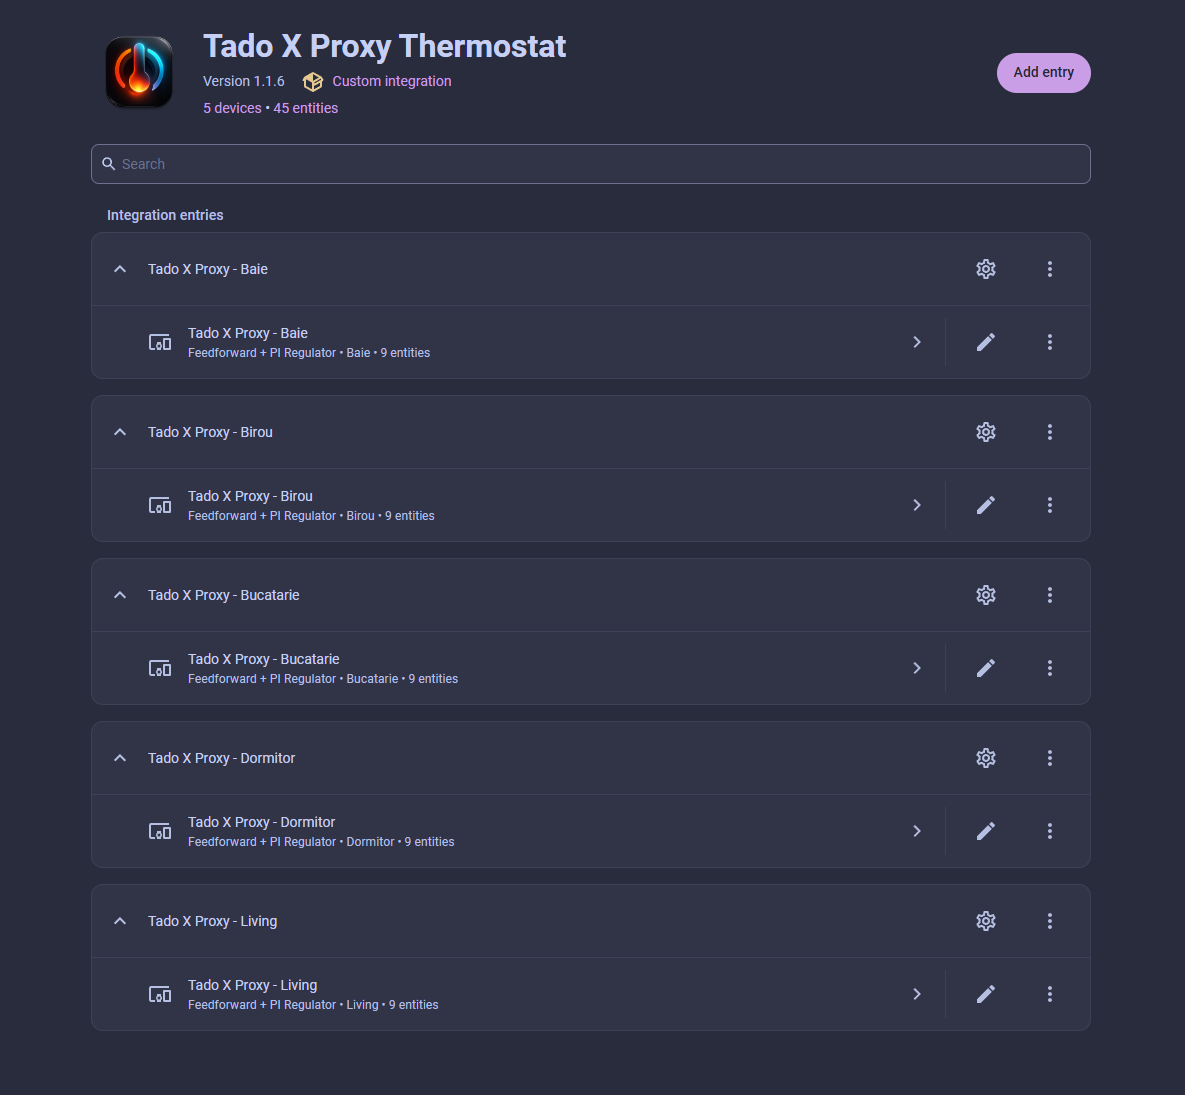Open three-dot menu for Living entry header
The width and height of the screenshot is (1185, 1095).
pyautogui.click(x=1050, y=920)
